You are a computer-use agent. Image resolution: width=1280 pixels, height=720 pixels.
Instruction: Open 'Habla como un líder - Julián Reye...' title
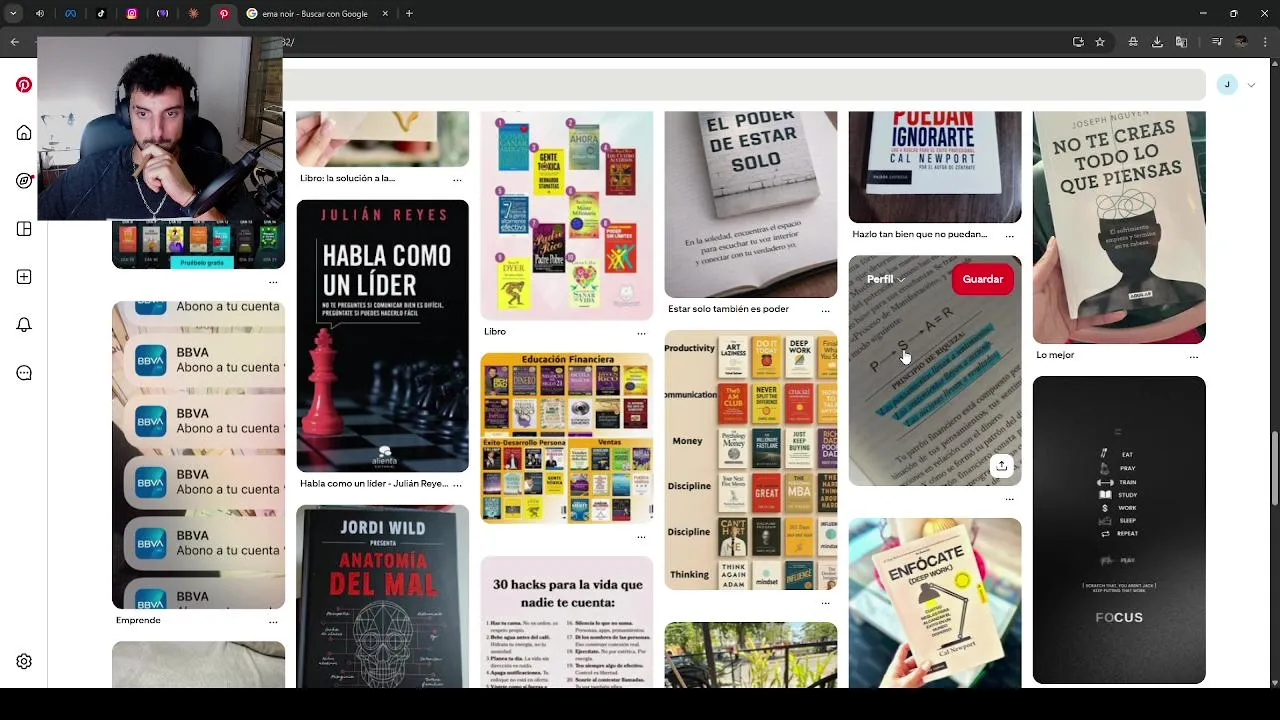pyautogui.click(x=374, y=484)
